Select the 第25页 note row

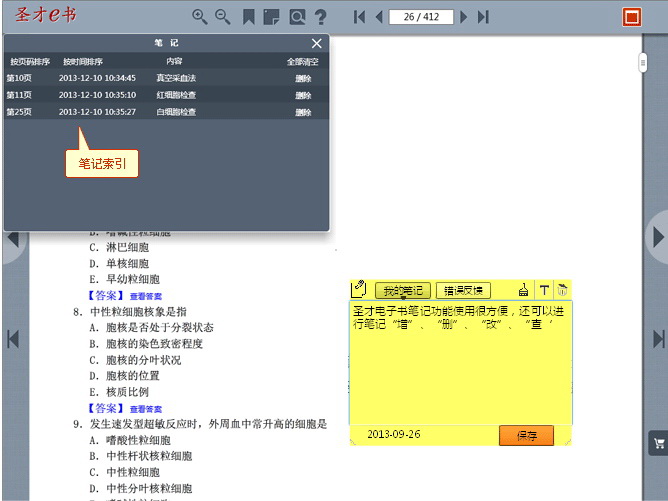[166, 112]
